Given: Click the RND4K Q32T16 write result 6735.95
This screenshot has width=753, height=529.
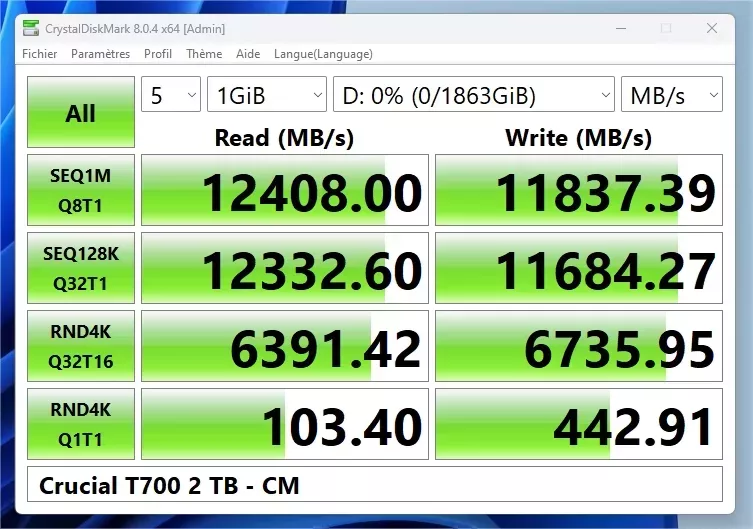Looking at the screenshot, I should click(579, 346).
